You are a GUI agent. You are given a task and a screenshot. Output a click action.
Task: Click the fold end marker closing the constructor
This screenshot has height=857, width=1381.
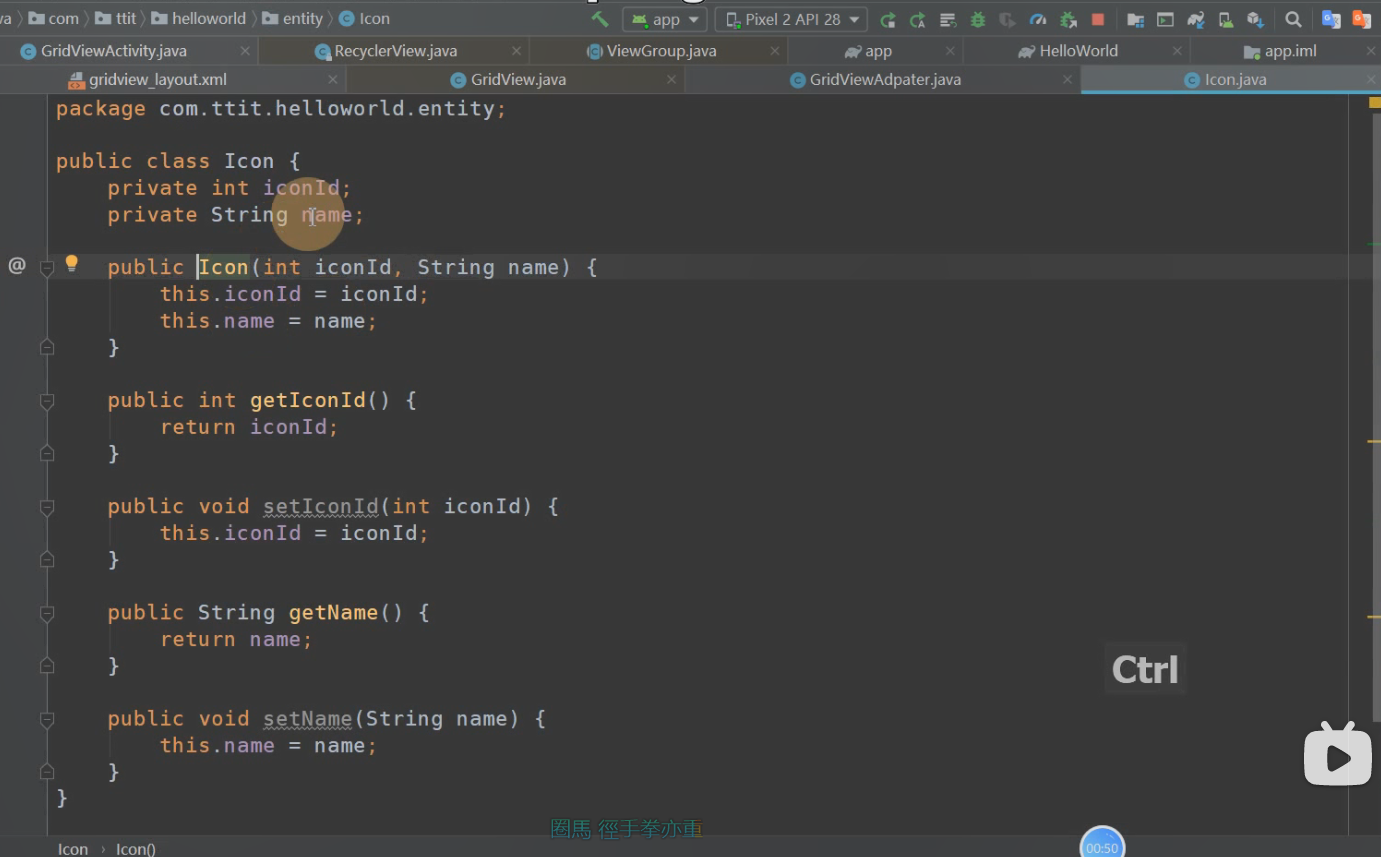coord(47,347)
